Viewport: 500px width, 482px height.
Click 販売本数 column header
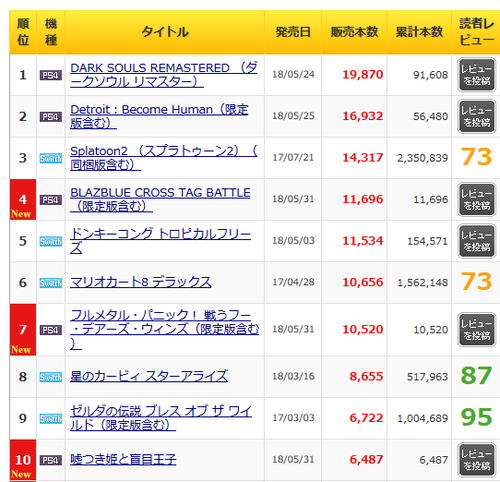pos(354,32)
